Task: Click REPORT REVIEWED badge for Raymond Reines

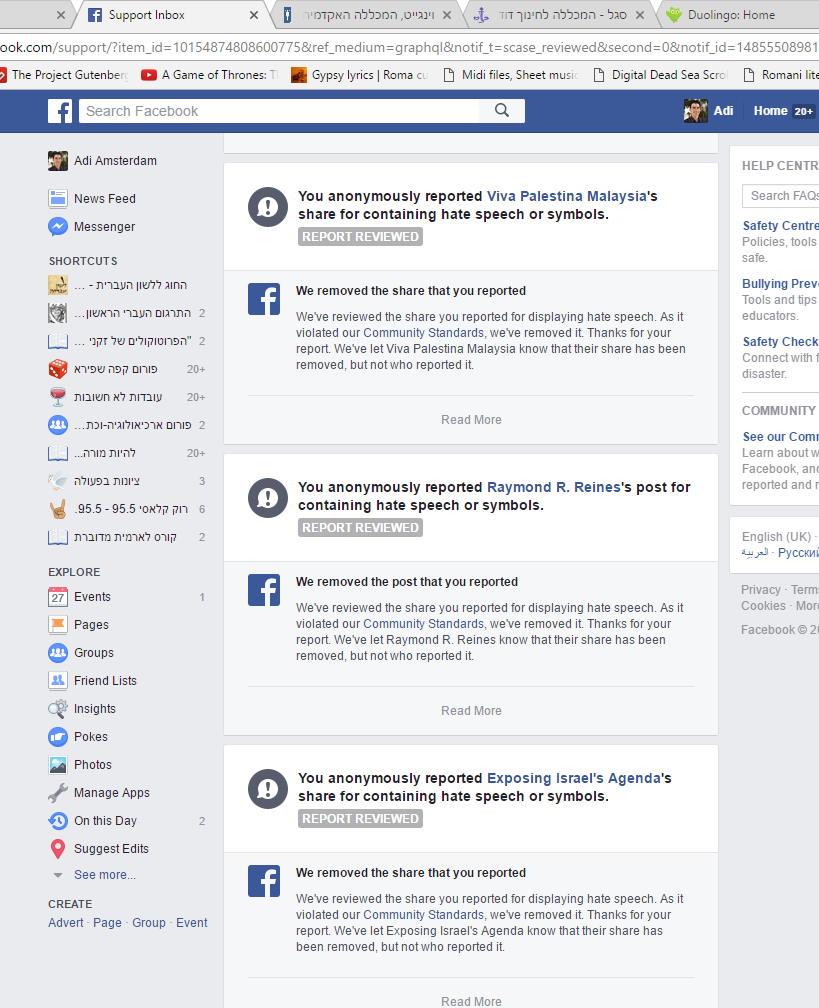Action: (360, 528)
